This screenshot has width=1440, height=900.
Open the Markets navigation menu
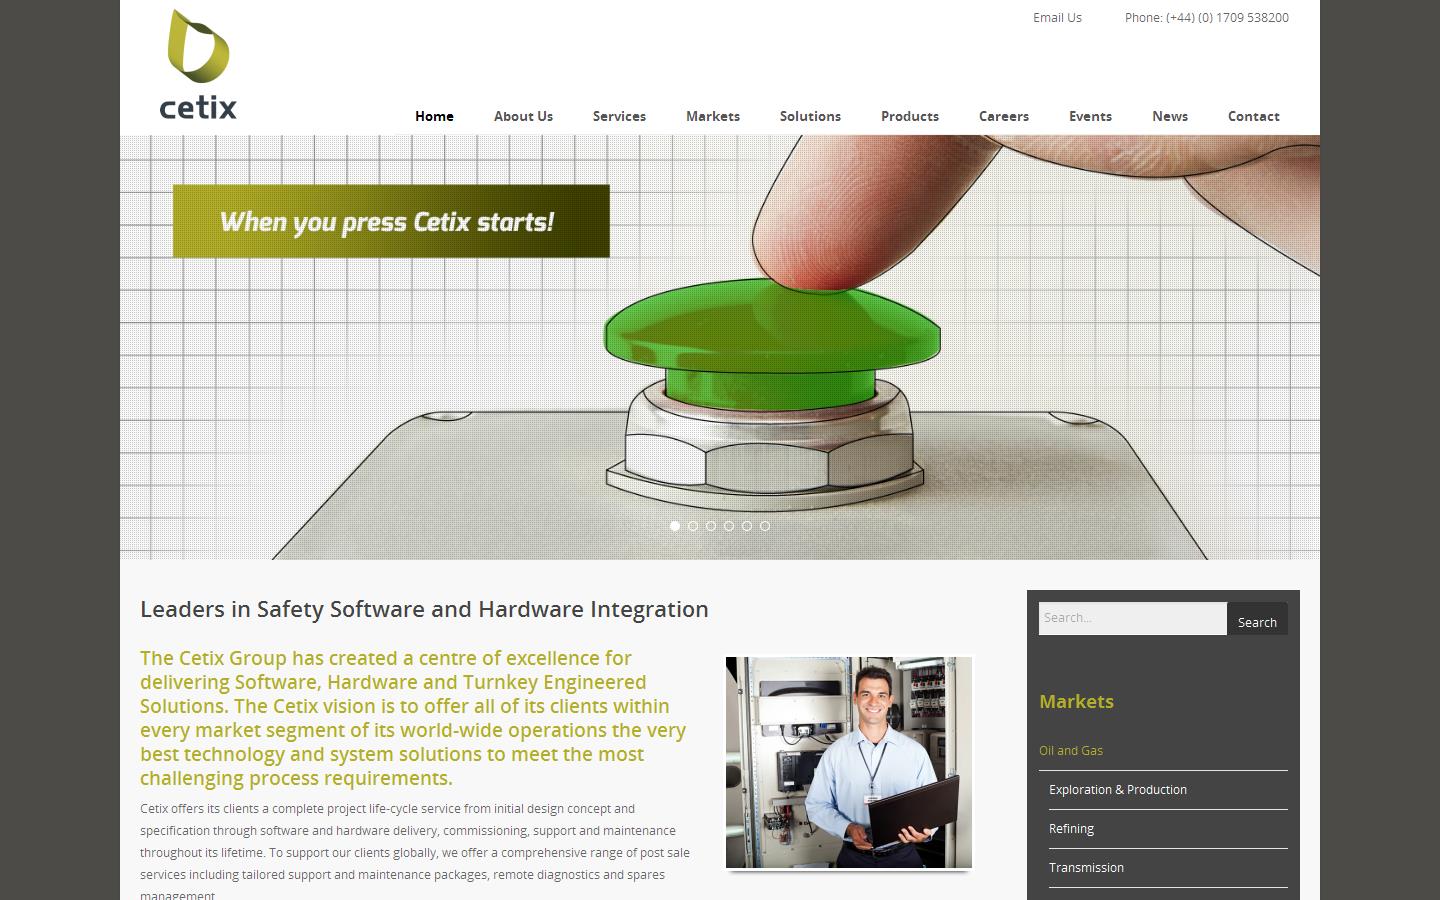[713, 116]
